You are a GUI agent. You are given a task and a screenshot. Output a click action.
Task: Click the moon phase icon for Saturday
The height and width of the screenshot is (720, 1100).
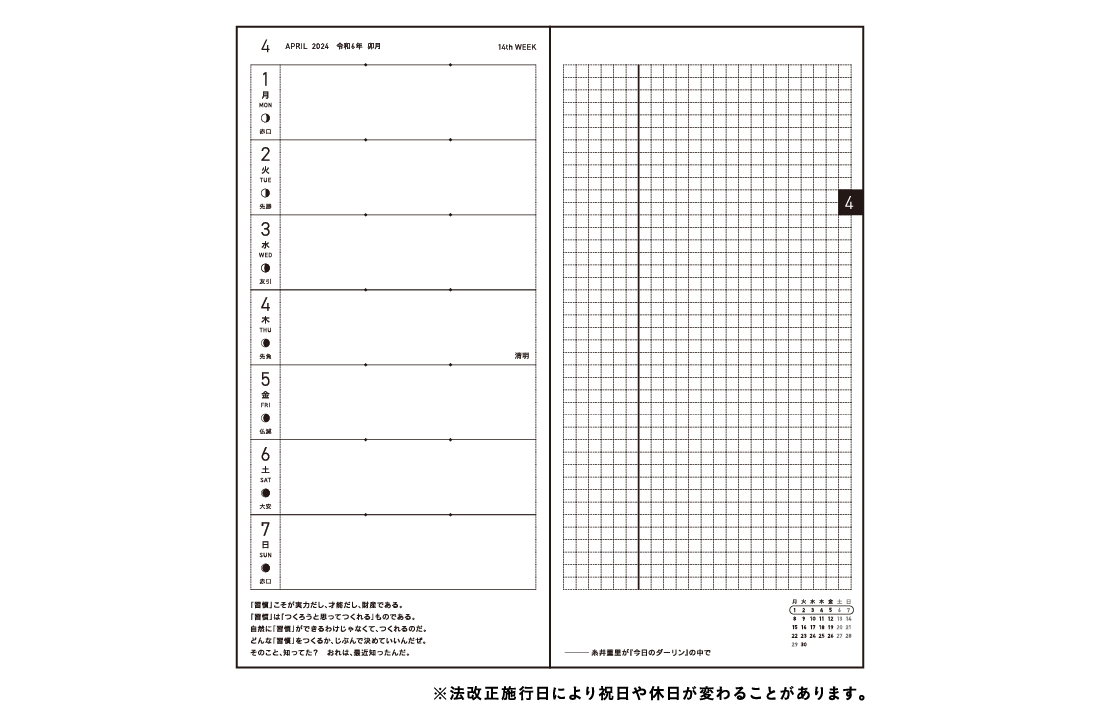point(265,493)
